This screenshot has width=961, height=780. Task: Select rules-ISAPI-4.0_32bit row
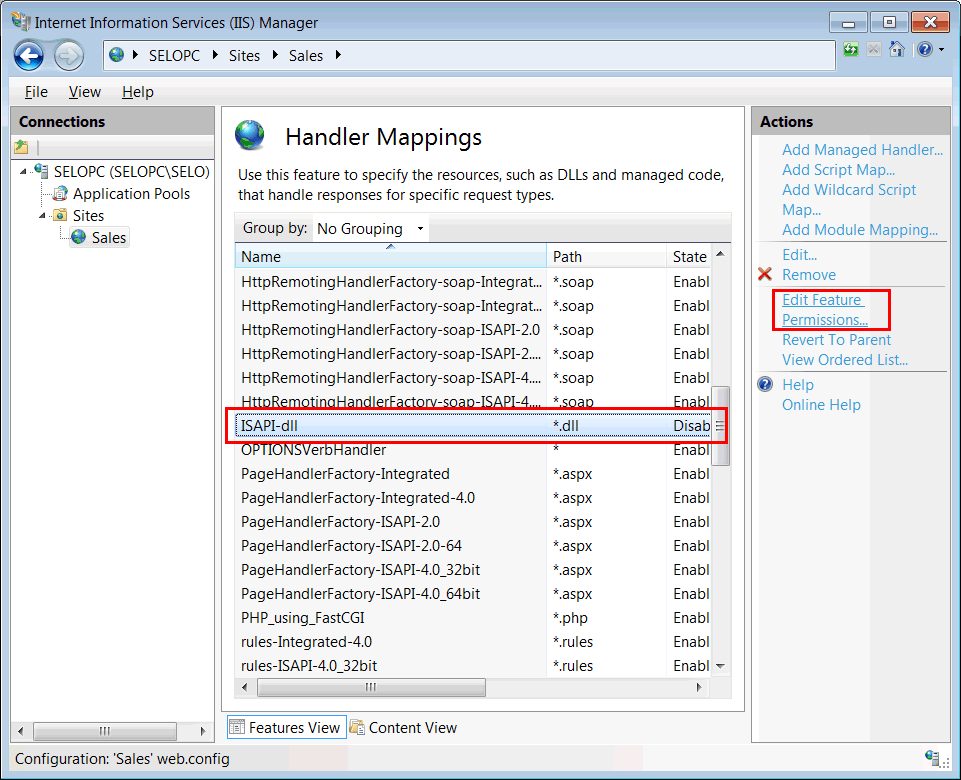(x=473, y=665)
